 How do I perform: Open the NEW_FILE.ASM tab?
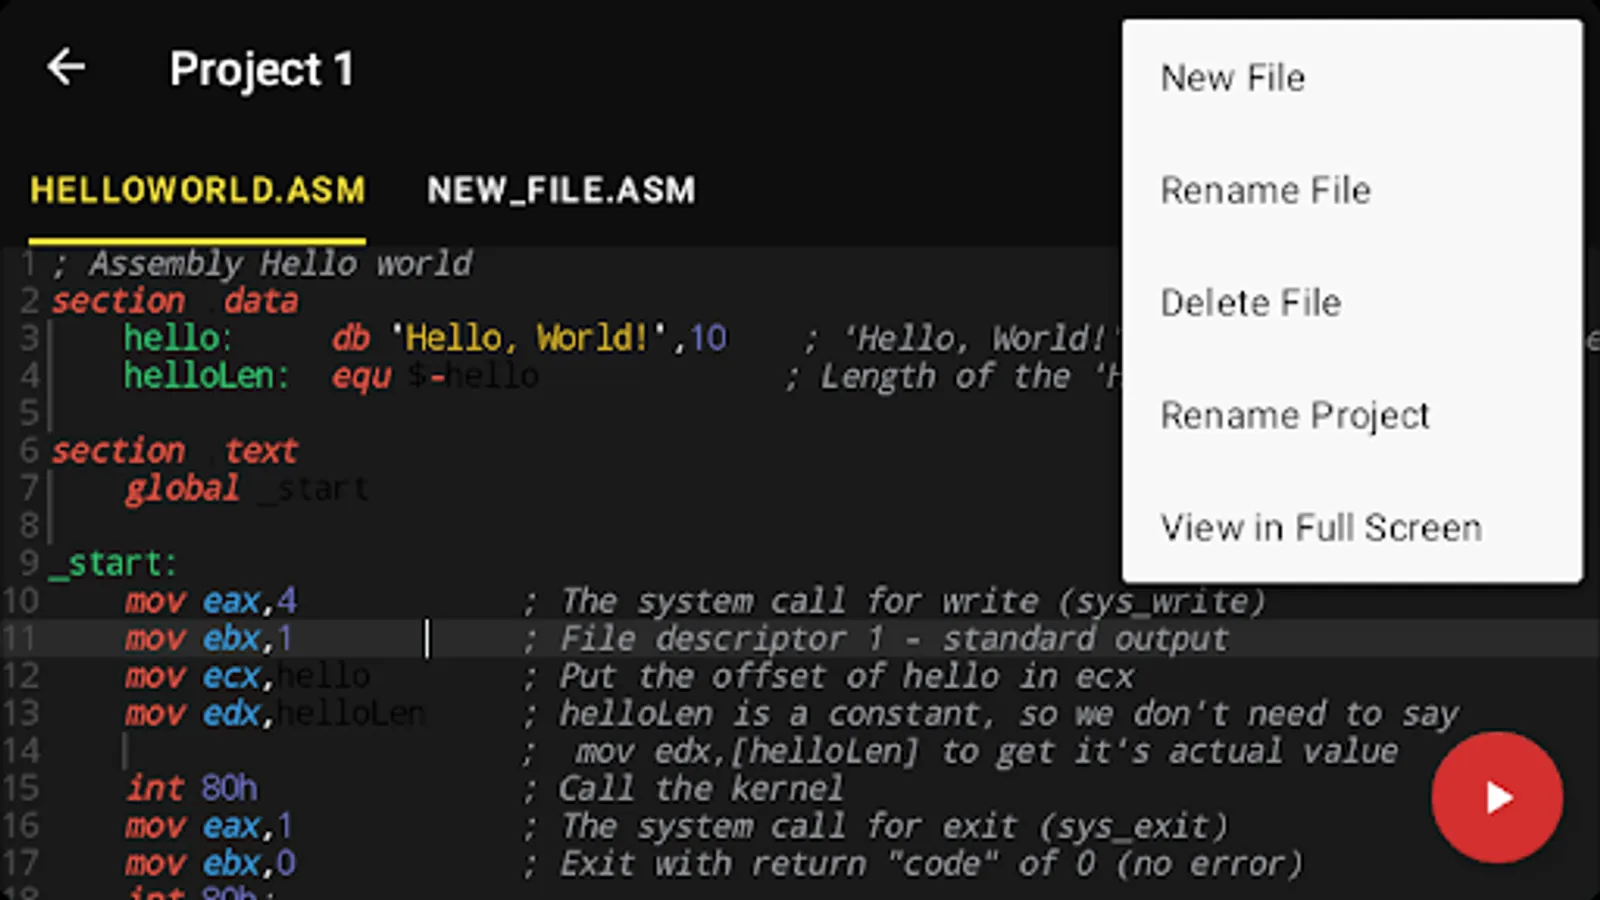tap(561, 190)
